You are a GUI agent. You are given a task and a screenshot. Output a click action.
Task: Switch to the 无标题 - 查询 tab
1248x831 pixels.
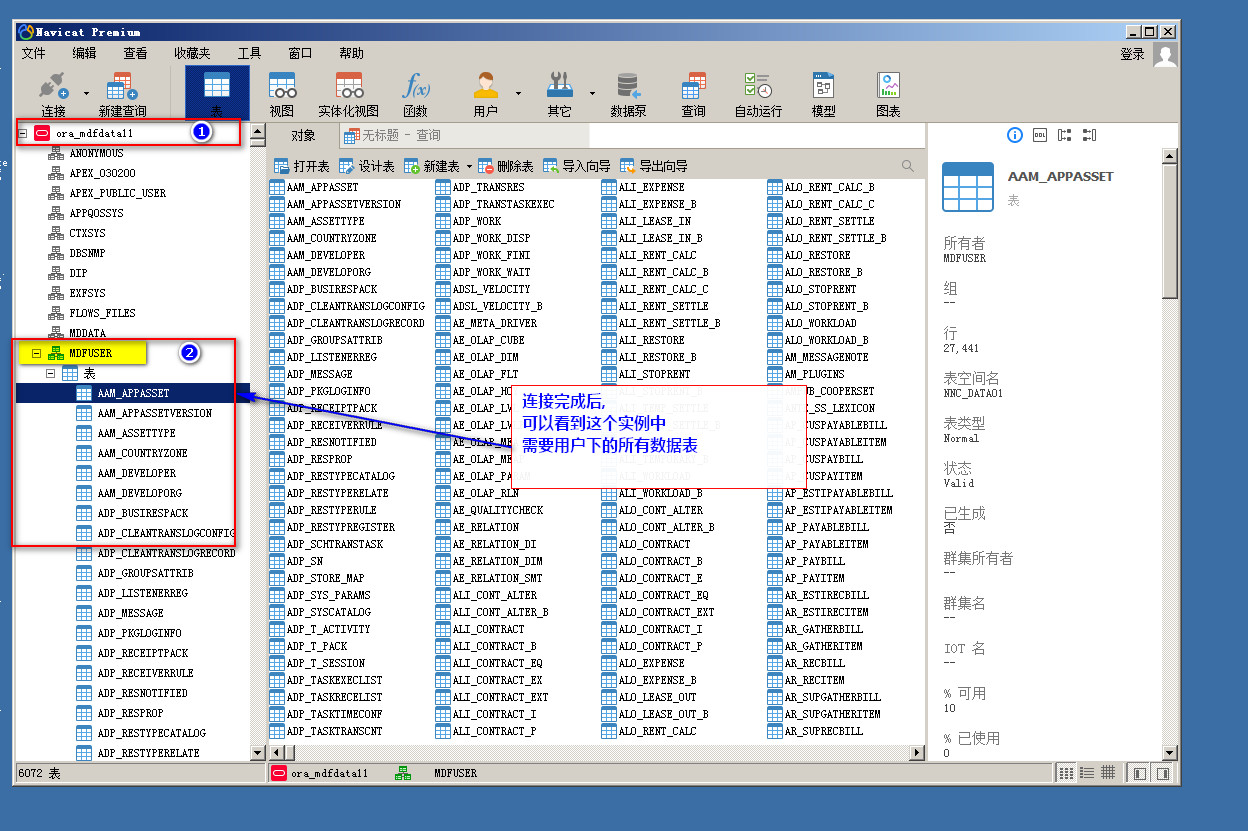pyautogui.click(x=391, y=136)
